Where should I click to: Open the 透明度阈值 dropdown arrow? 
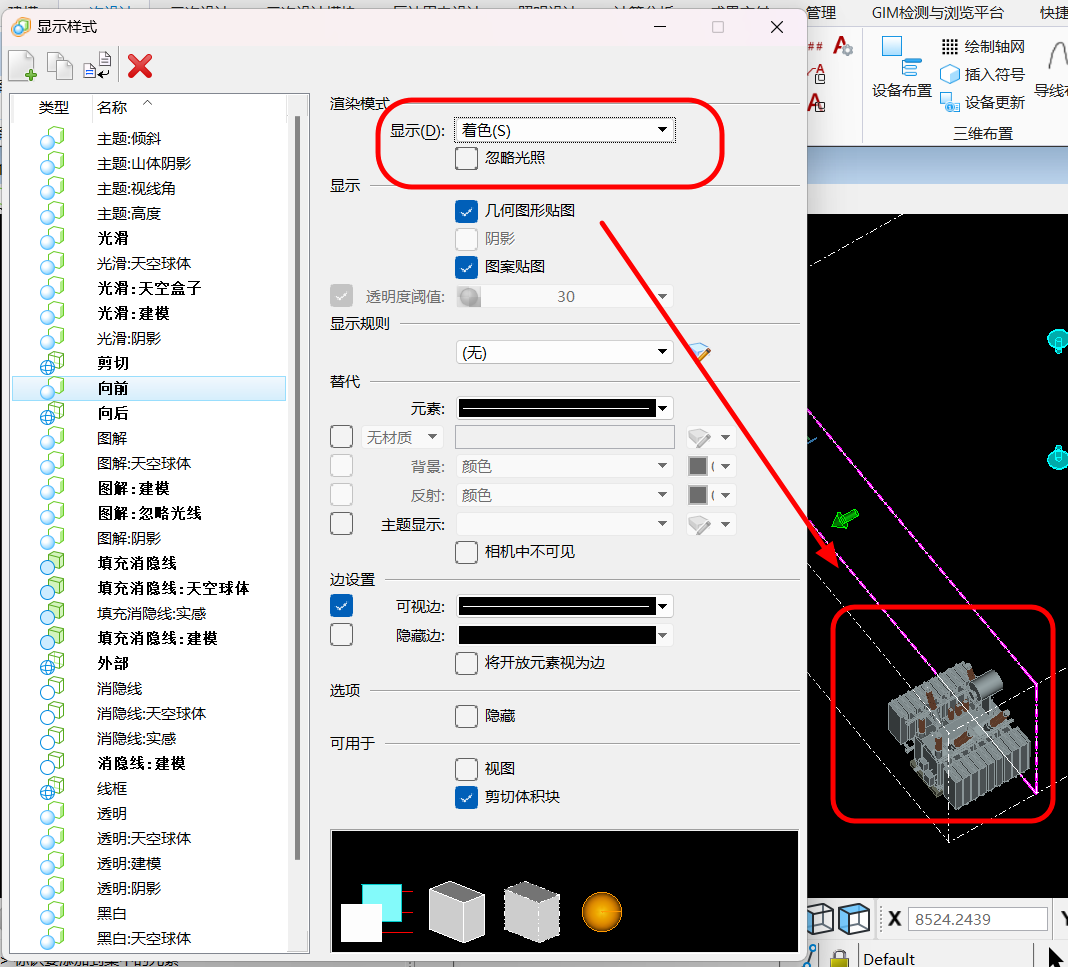[x=662, y=296]
